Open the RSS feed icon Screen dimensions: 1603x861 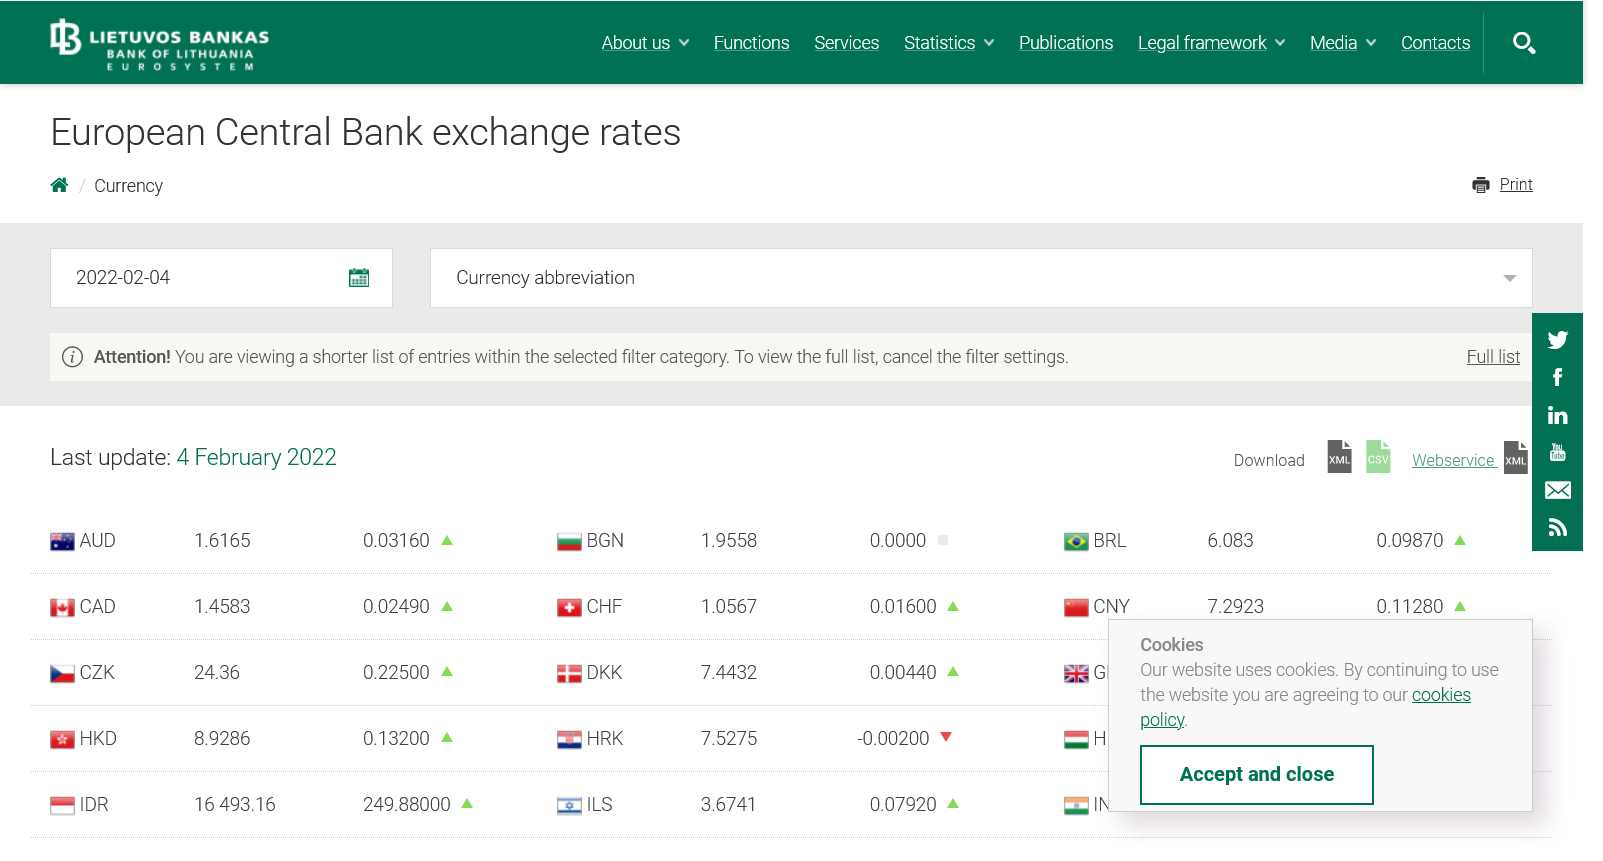(1557, 527)
